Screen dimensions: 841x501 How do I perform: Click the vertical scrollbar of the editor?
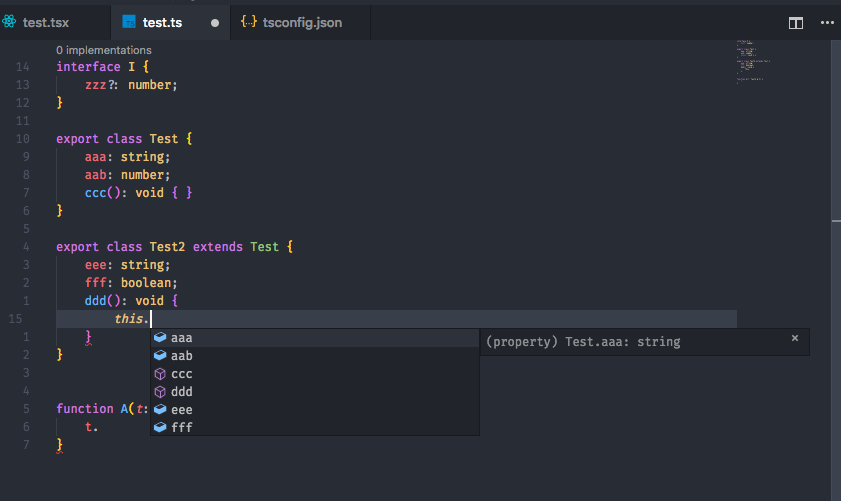click(836, 270)
